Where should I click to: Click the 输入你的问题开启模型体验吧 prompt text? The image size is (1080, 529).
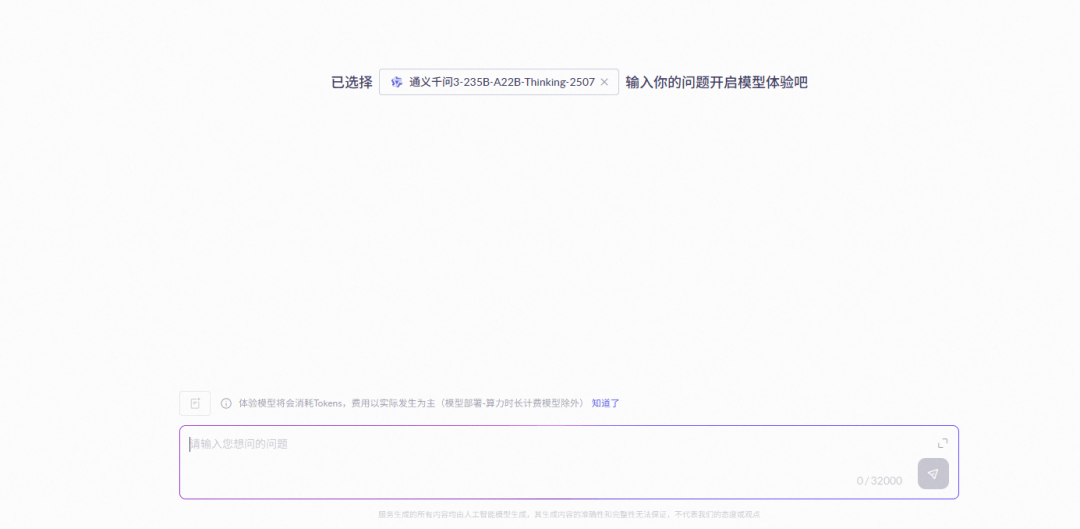coord(716,82)
